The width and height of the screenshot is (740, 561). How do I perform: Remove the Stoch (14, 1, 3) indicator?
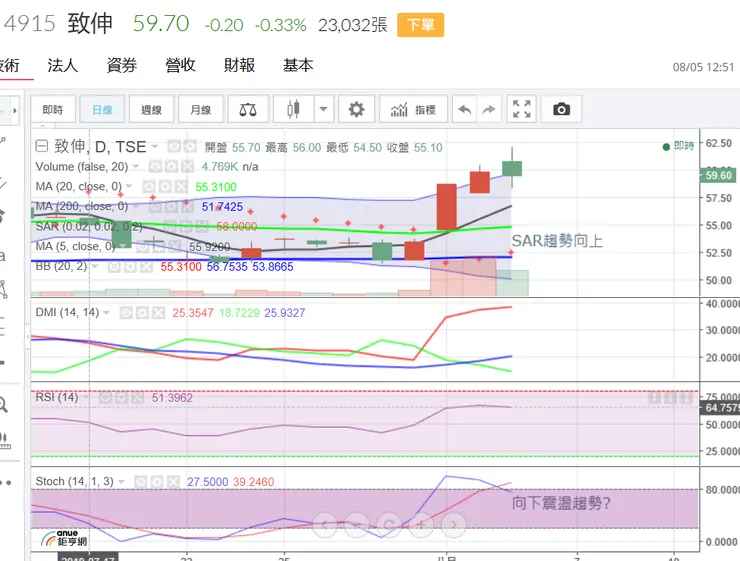pyautogui.click(x=173, y=482)
